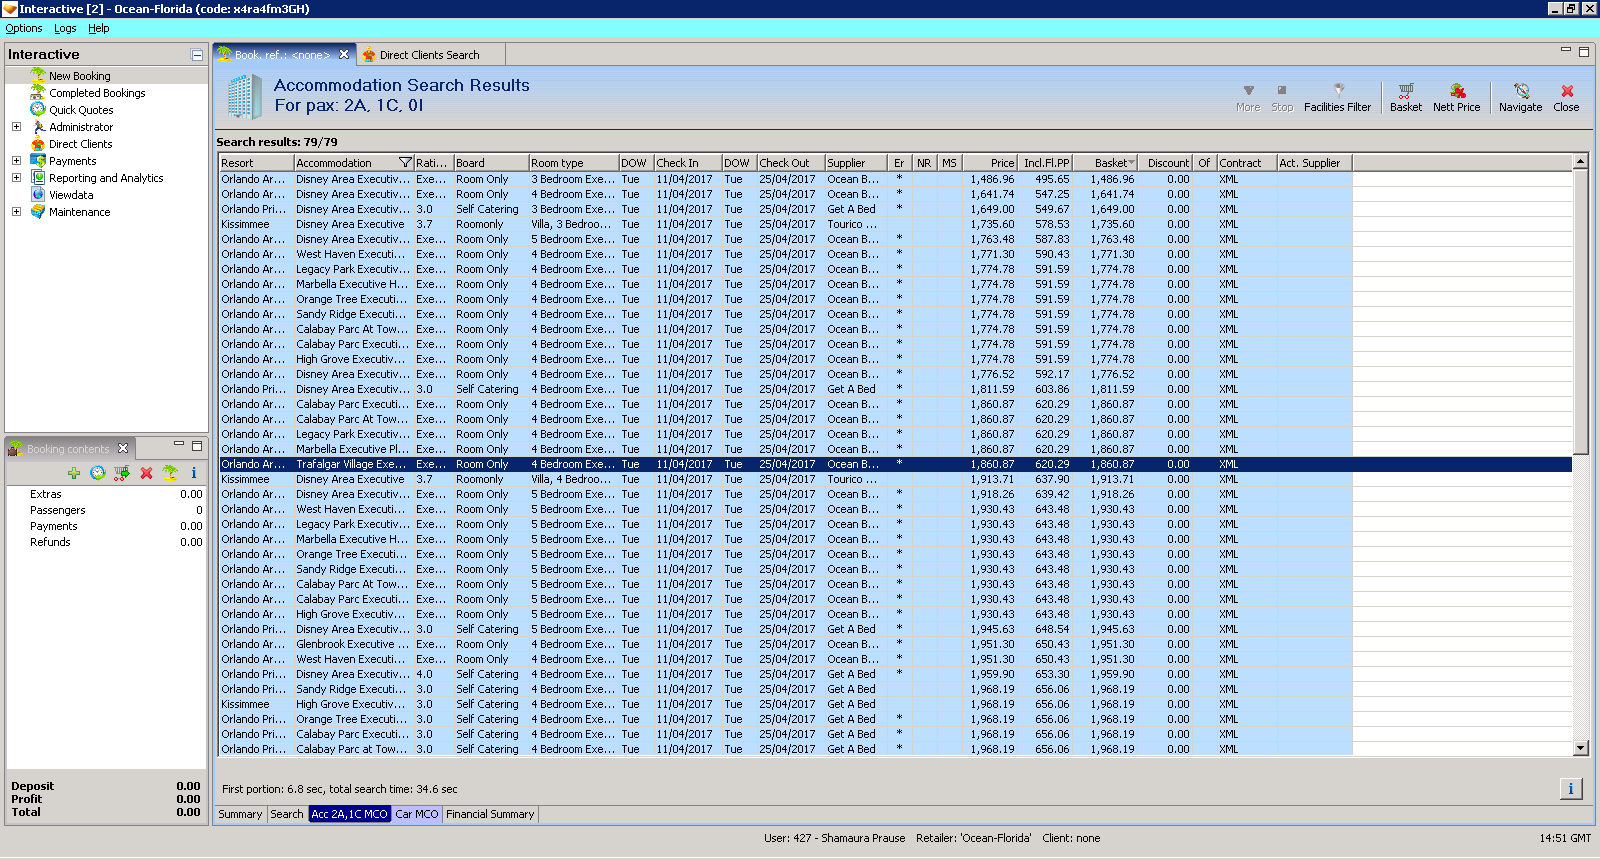Open the Options menu
Image resolution: width=1600 pixels, height=860 pixels.
tap(24, 28)
